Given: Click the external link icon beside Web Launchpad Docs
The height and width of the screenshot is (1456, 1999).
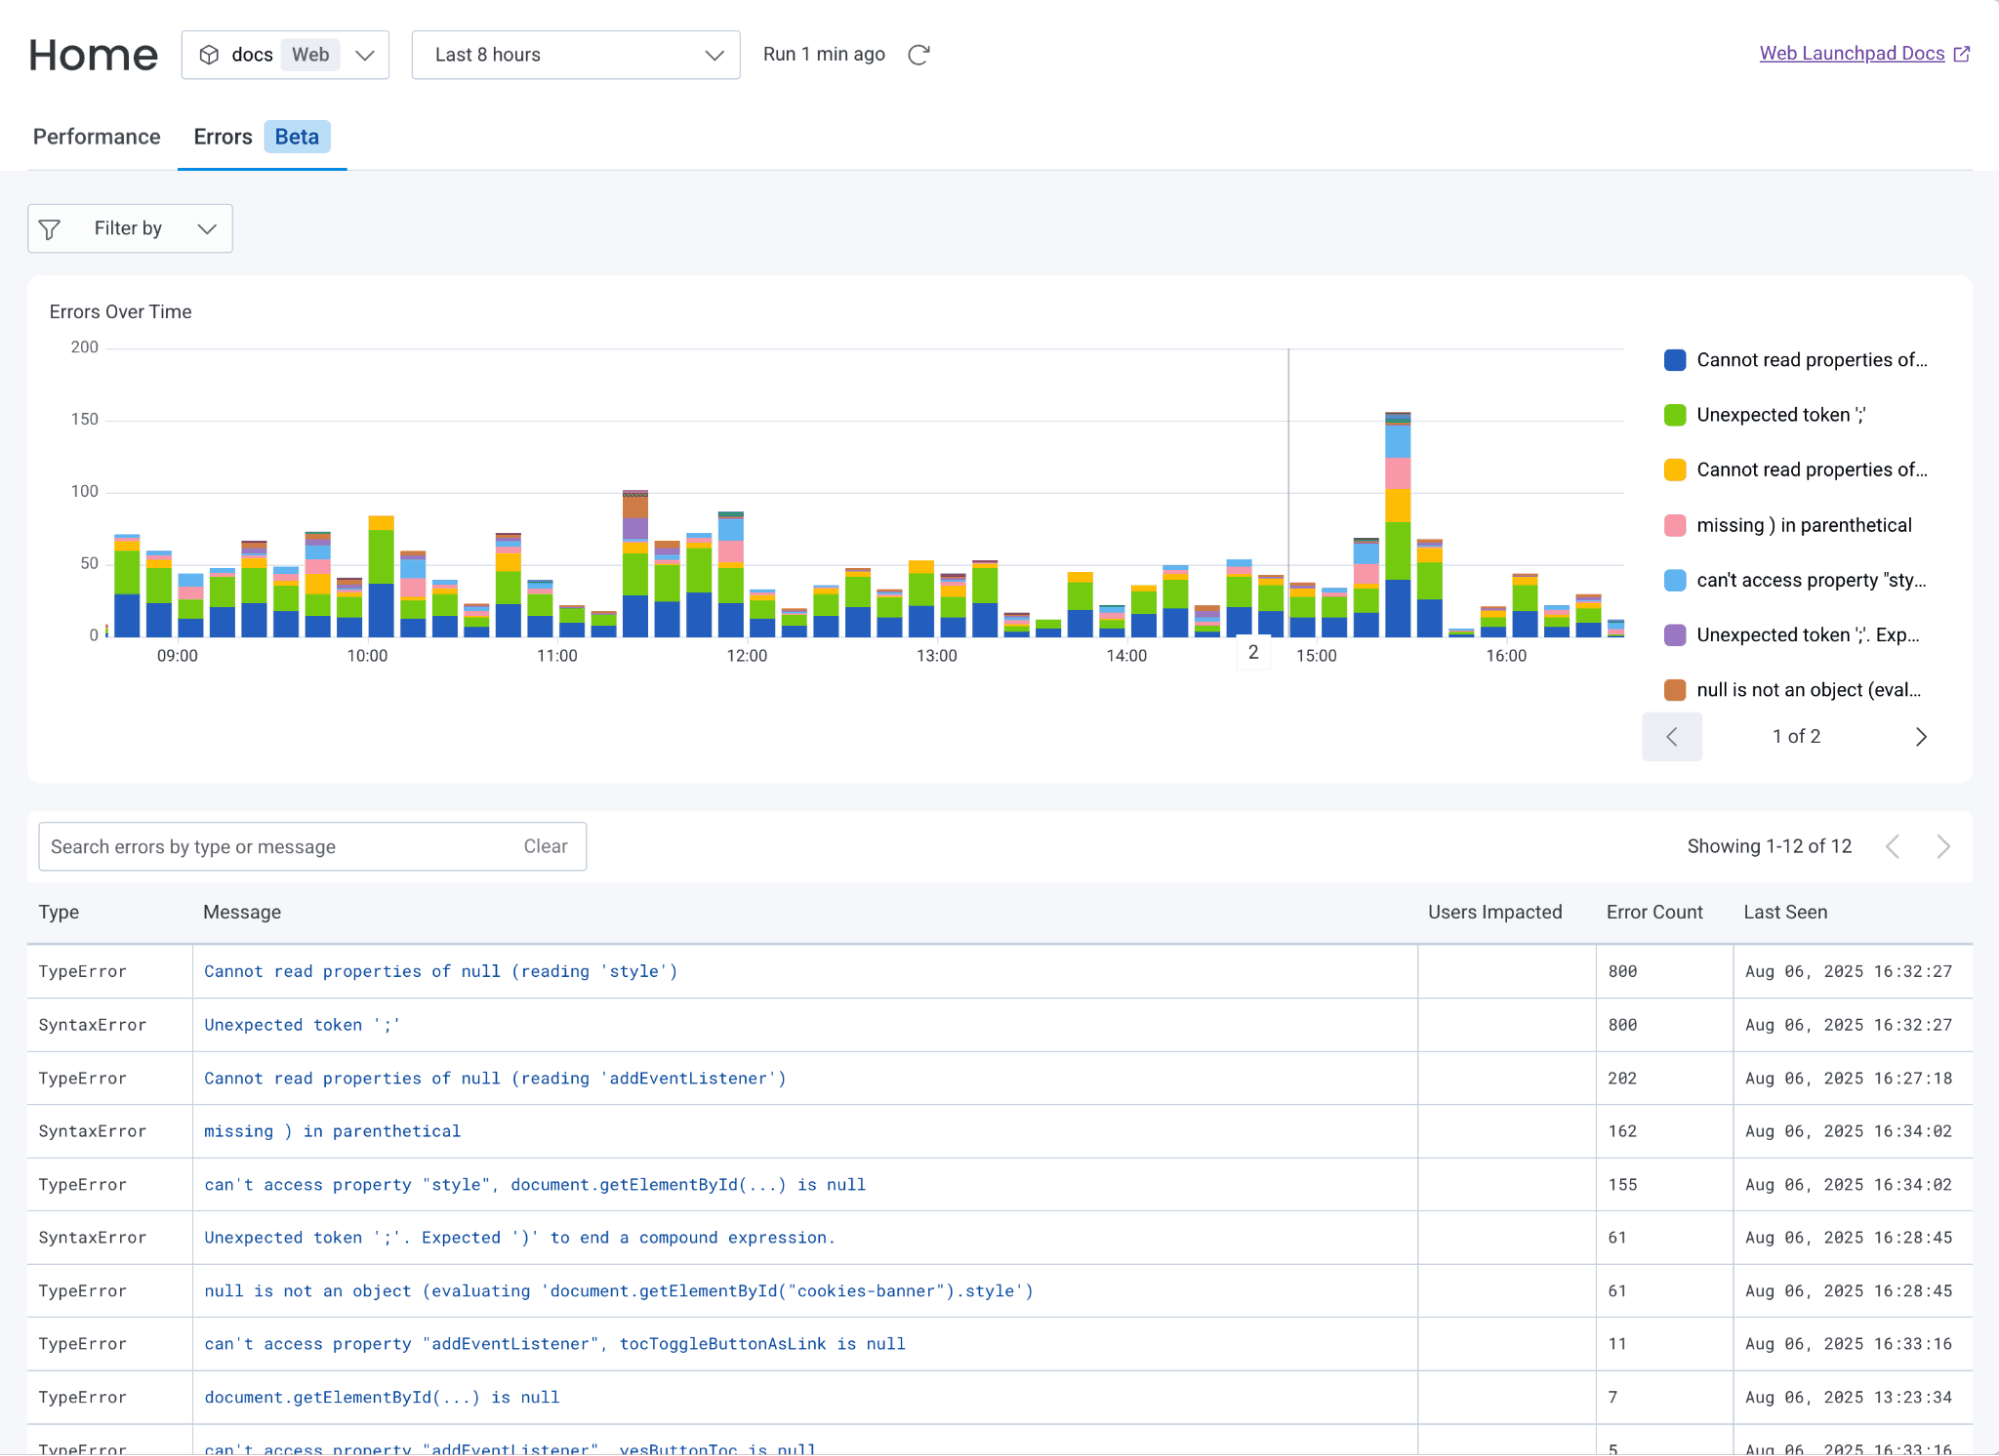Looking at the screenshot, I should (1963, 53).
